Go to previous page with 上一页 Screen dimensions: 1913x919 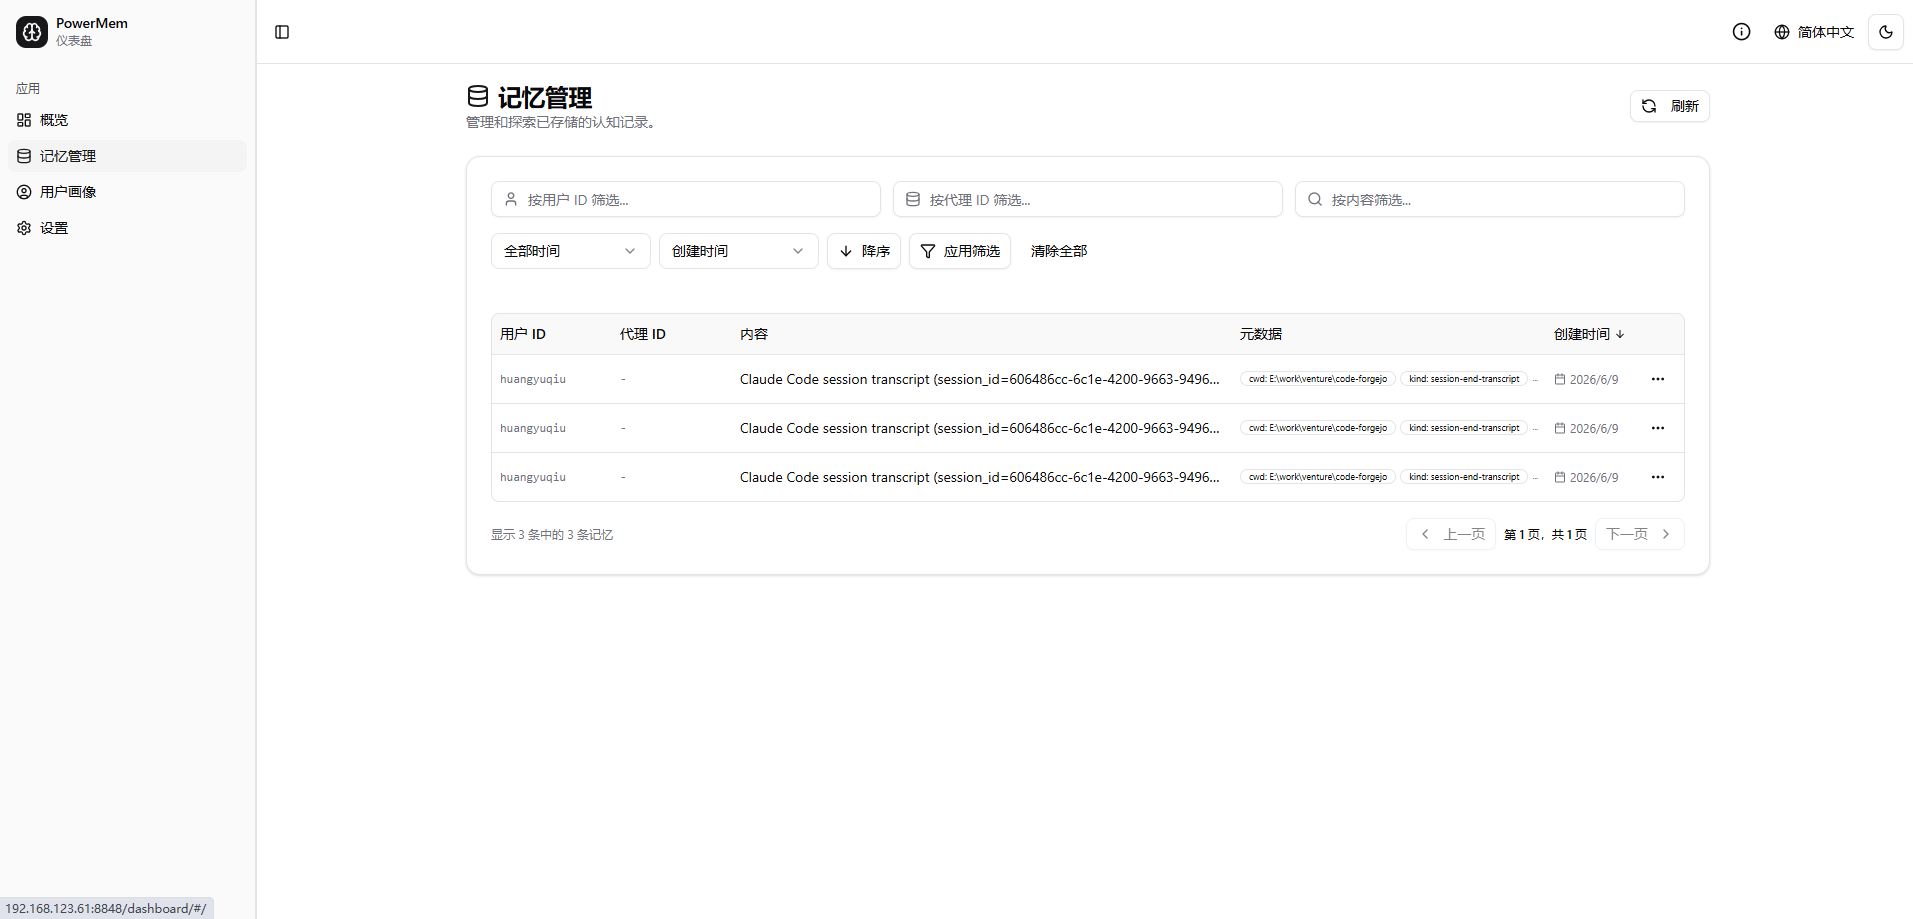tap(1451, 534)
